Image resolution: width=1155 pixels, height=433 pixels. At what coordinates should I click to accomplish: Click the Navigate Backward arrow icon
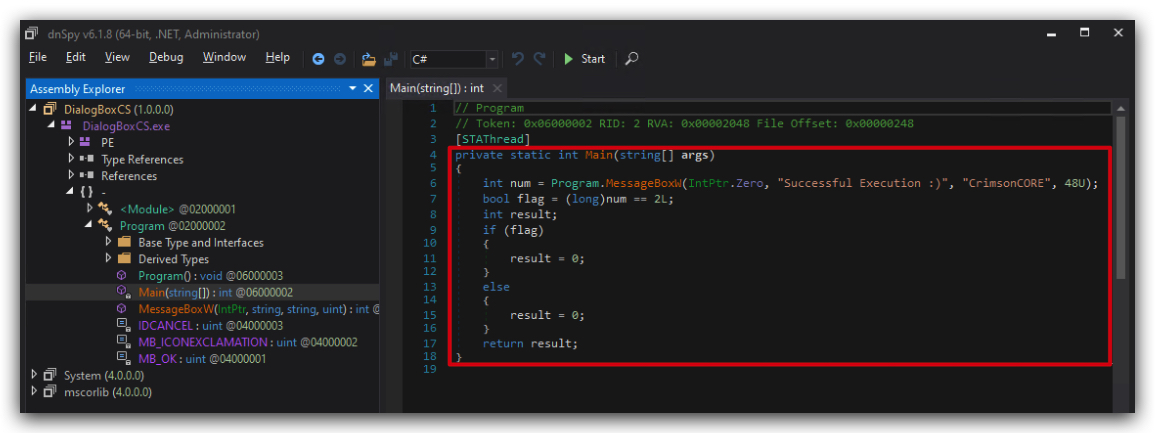point(318,59)
